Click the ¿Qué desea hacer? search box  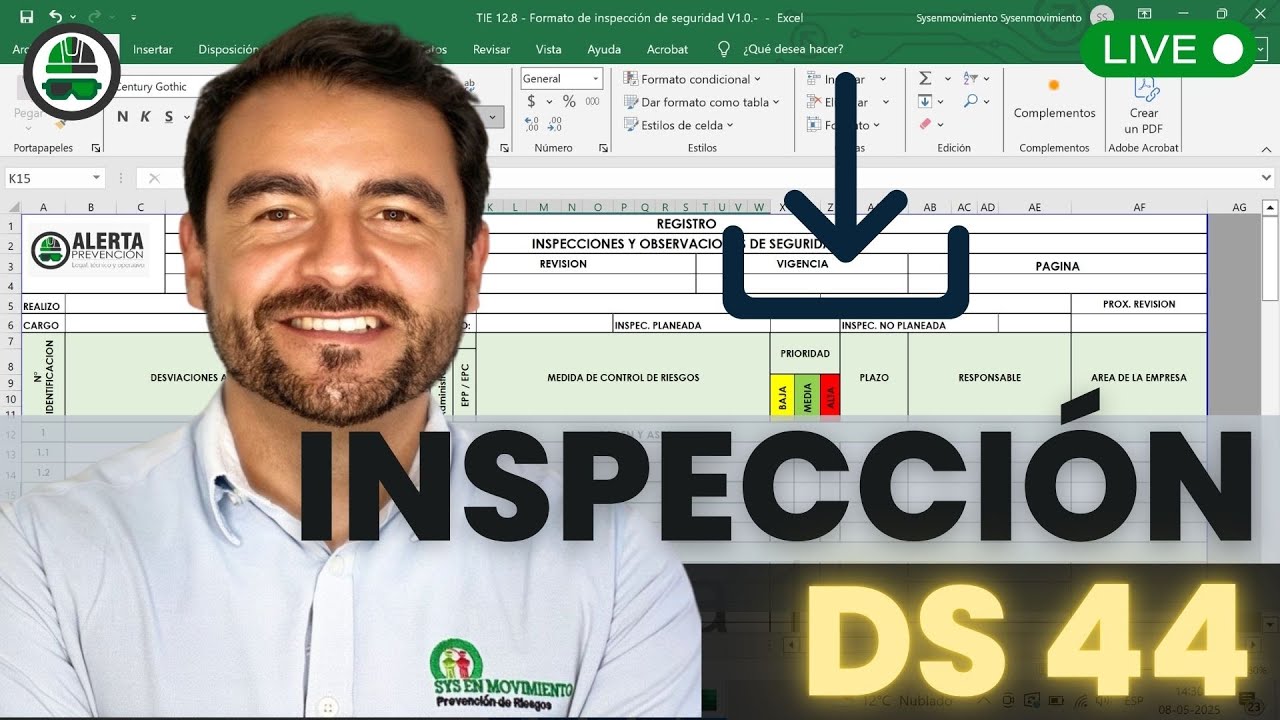click(x=793, y=49)
